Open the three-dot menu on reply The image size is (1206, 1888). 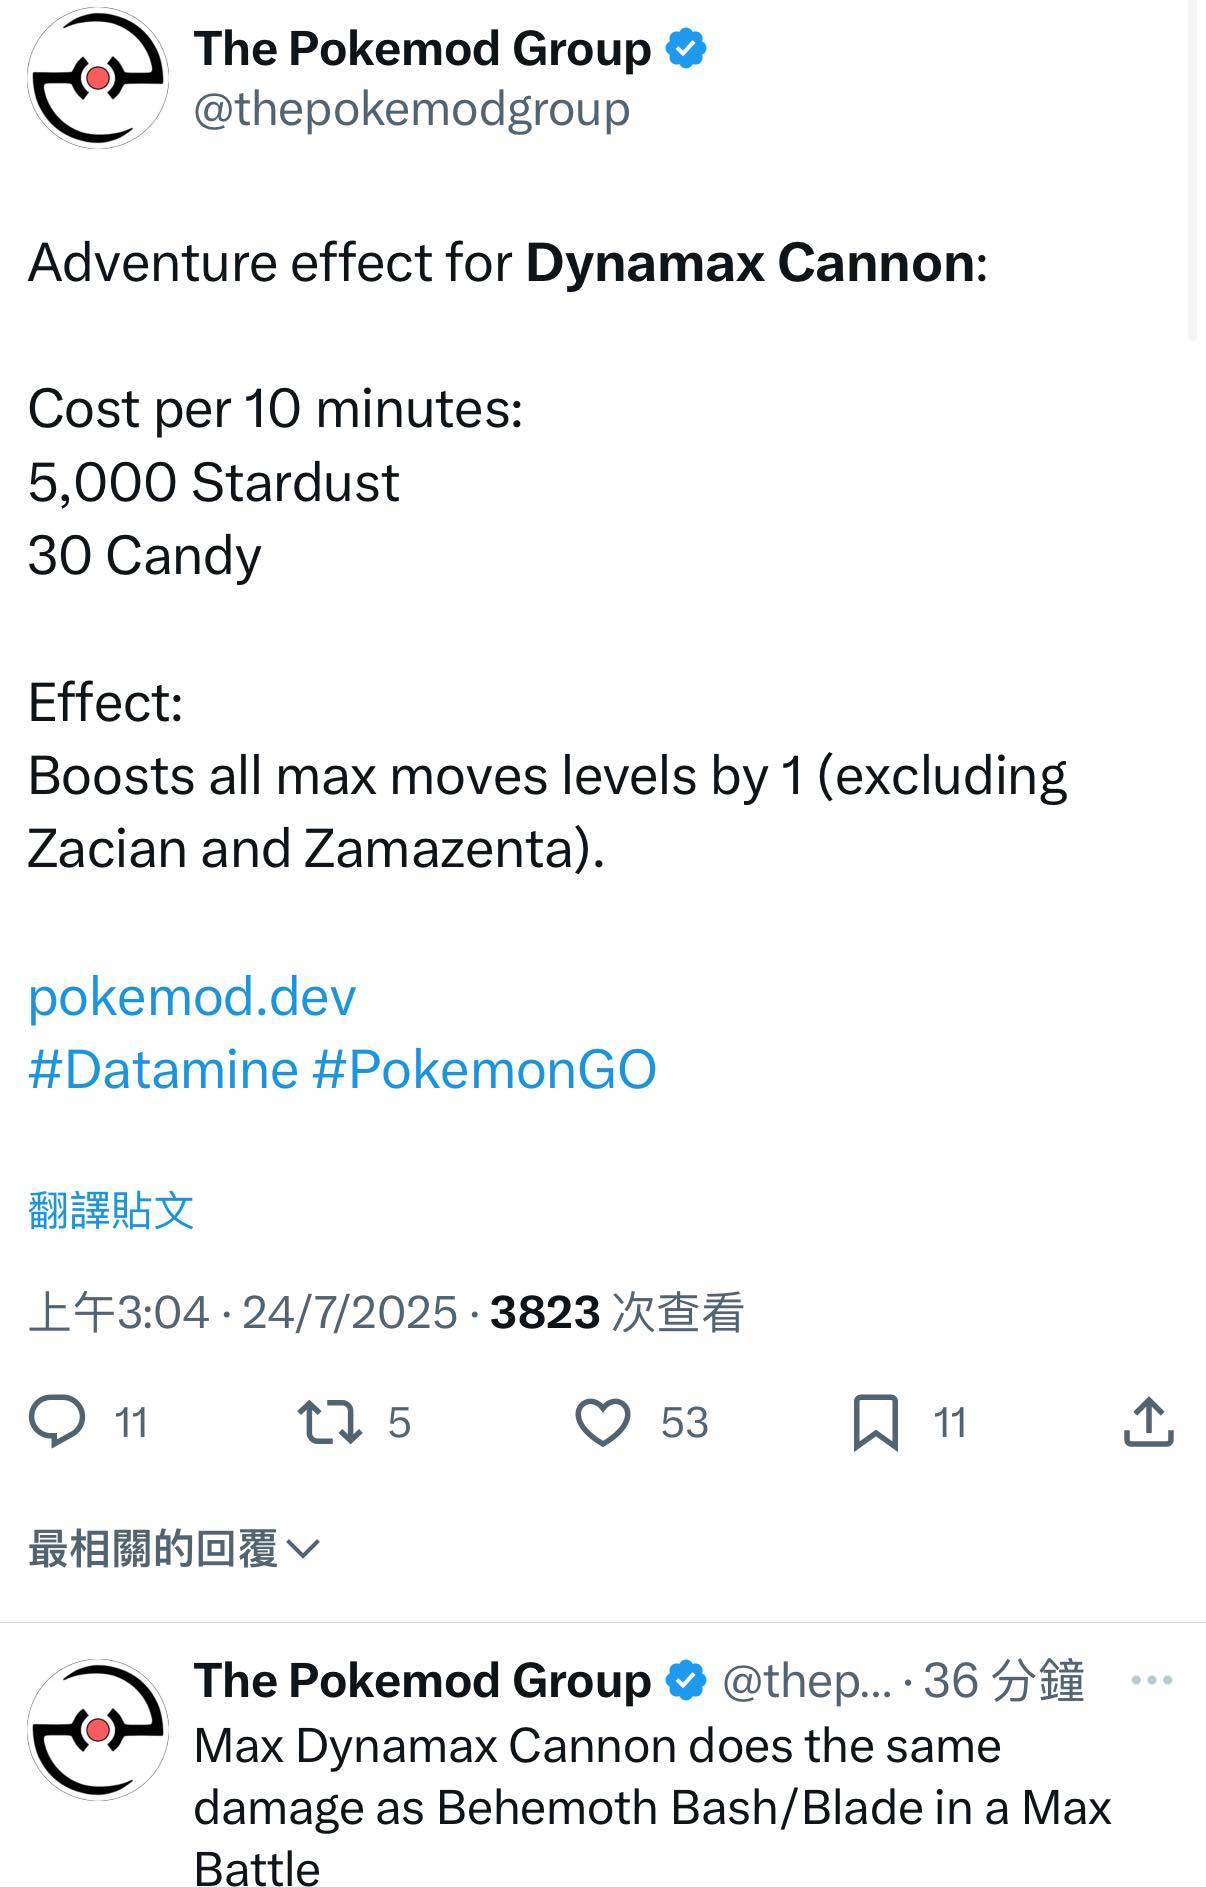(x=1151, y=1680)
